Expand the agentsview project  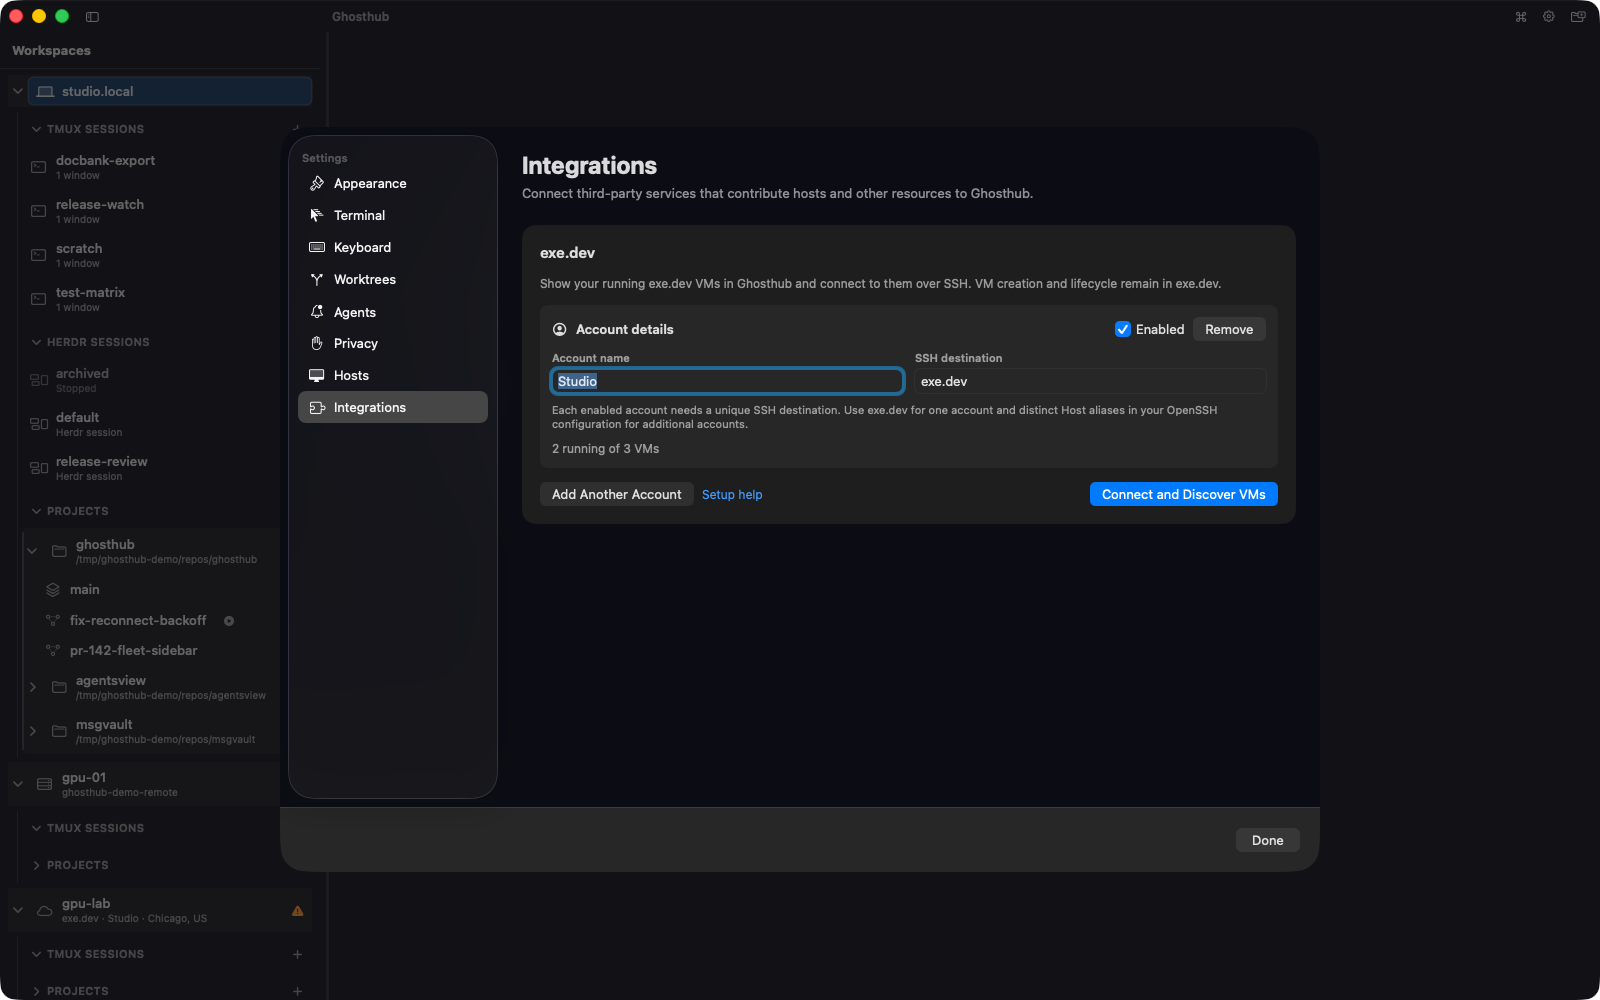[32, 687]
